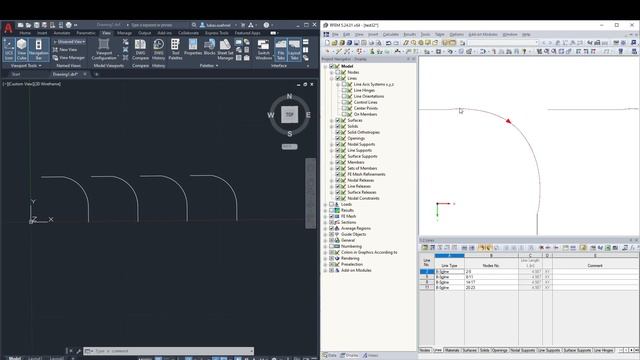Screen dimensions: 640x360
Task: Open the Properties palette in AutoCAD
Action: coord(193,47)
